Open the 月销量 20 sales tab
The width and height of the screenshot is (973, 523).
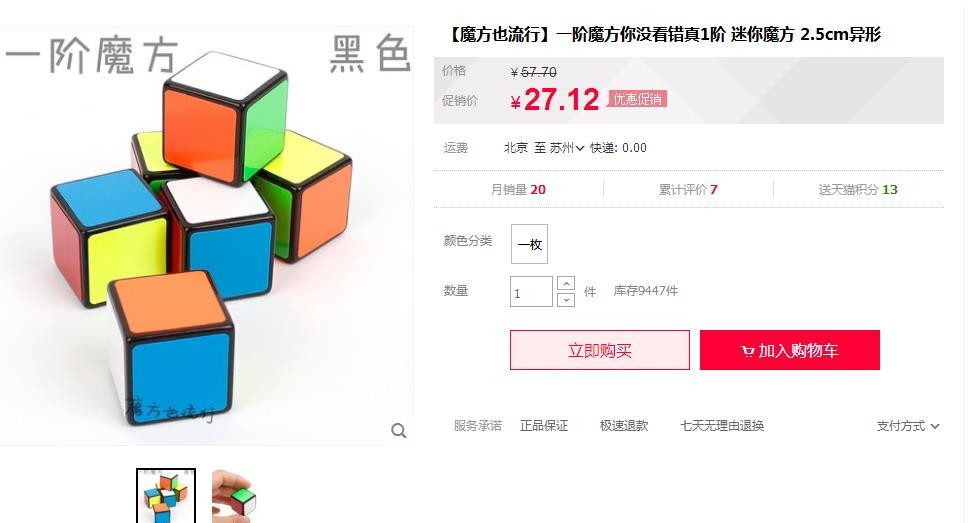tap(518, 189)
